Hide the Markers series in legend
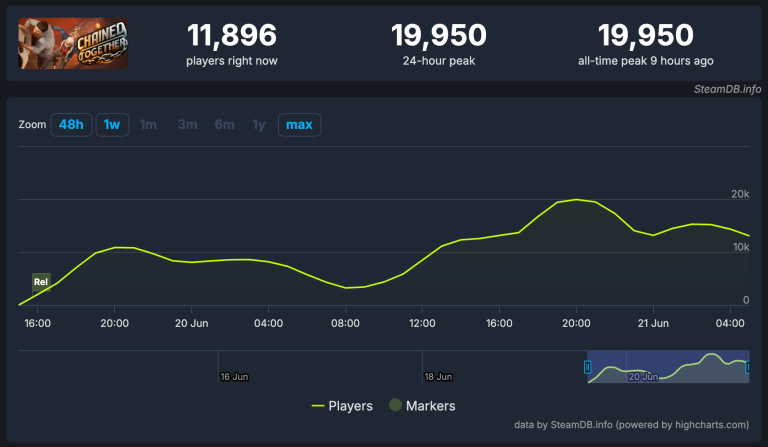The height and width of the screenshot is (447, 768). (x=420, y=406)
